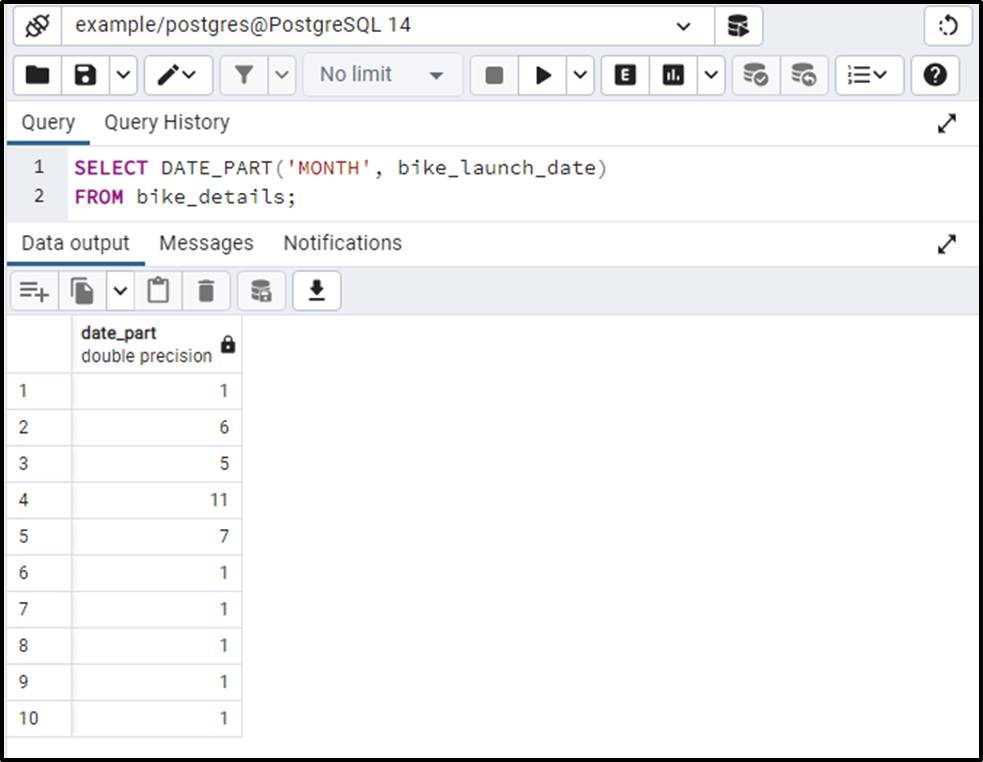This screenshot has width=983, height=762.
Task: Paste rows into the grid
Action: tap(158, 290)
